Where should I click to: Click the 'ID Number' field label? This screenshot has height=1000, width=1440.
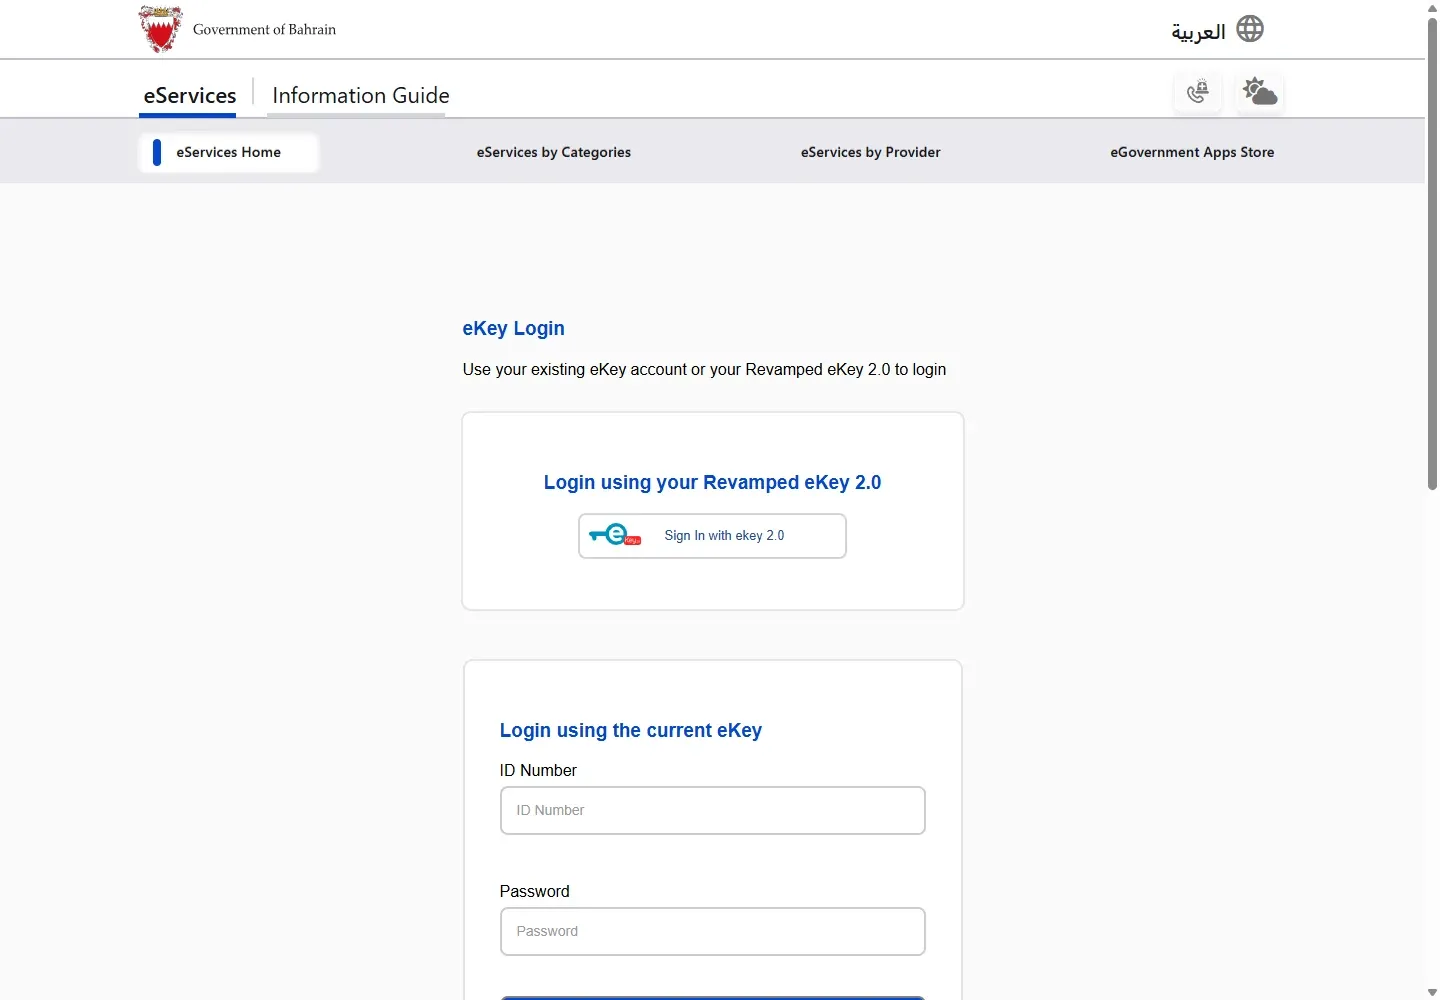[538, 770]
